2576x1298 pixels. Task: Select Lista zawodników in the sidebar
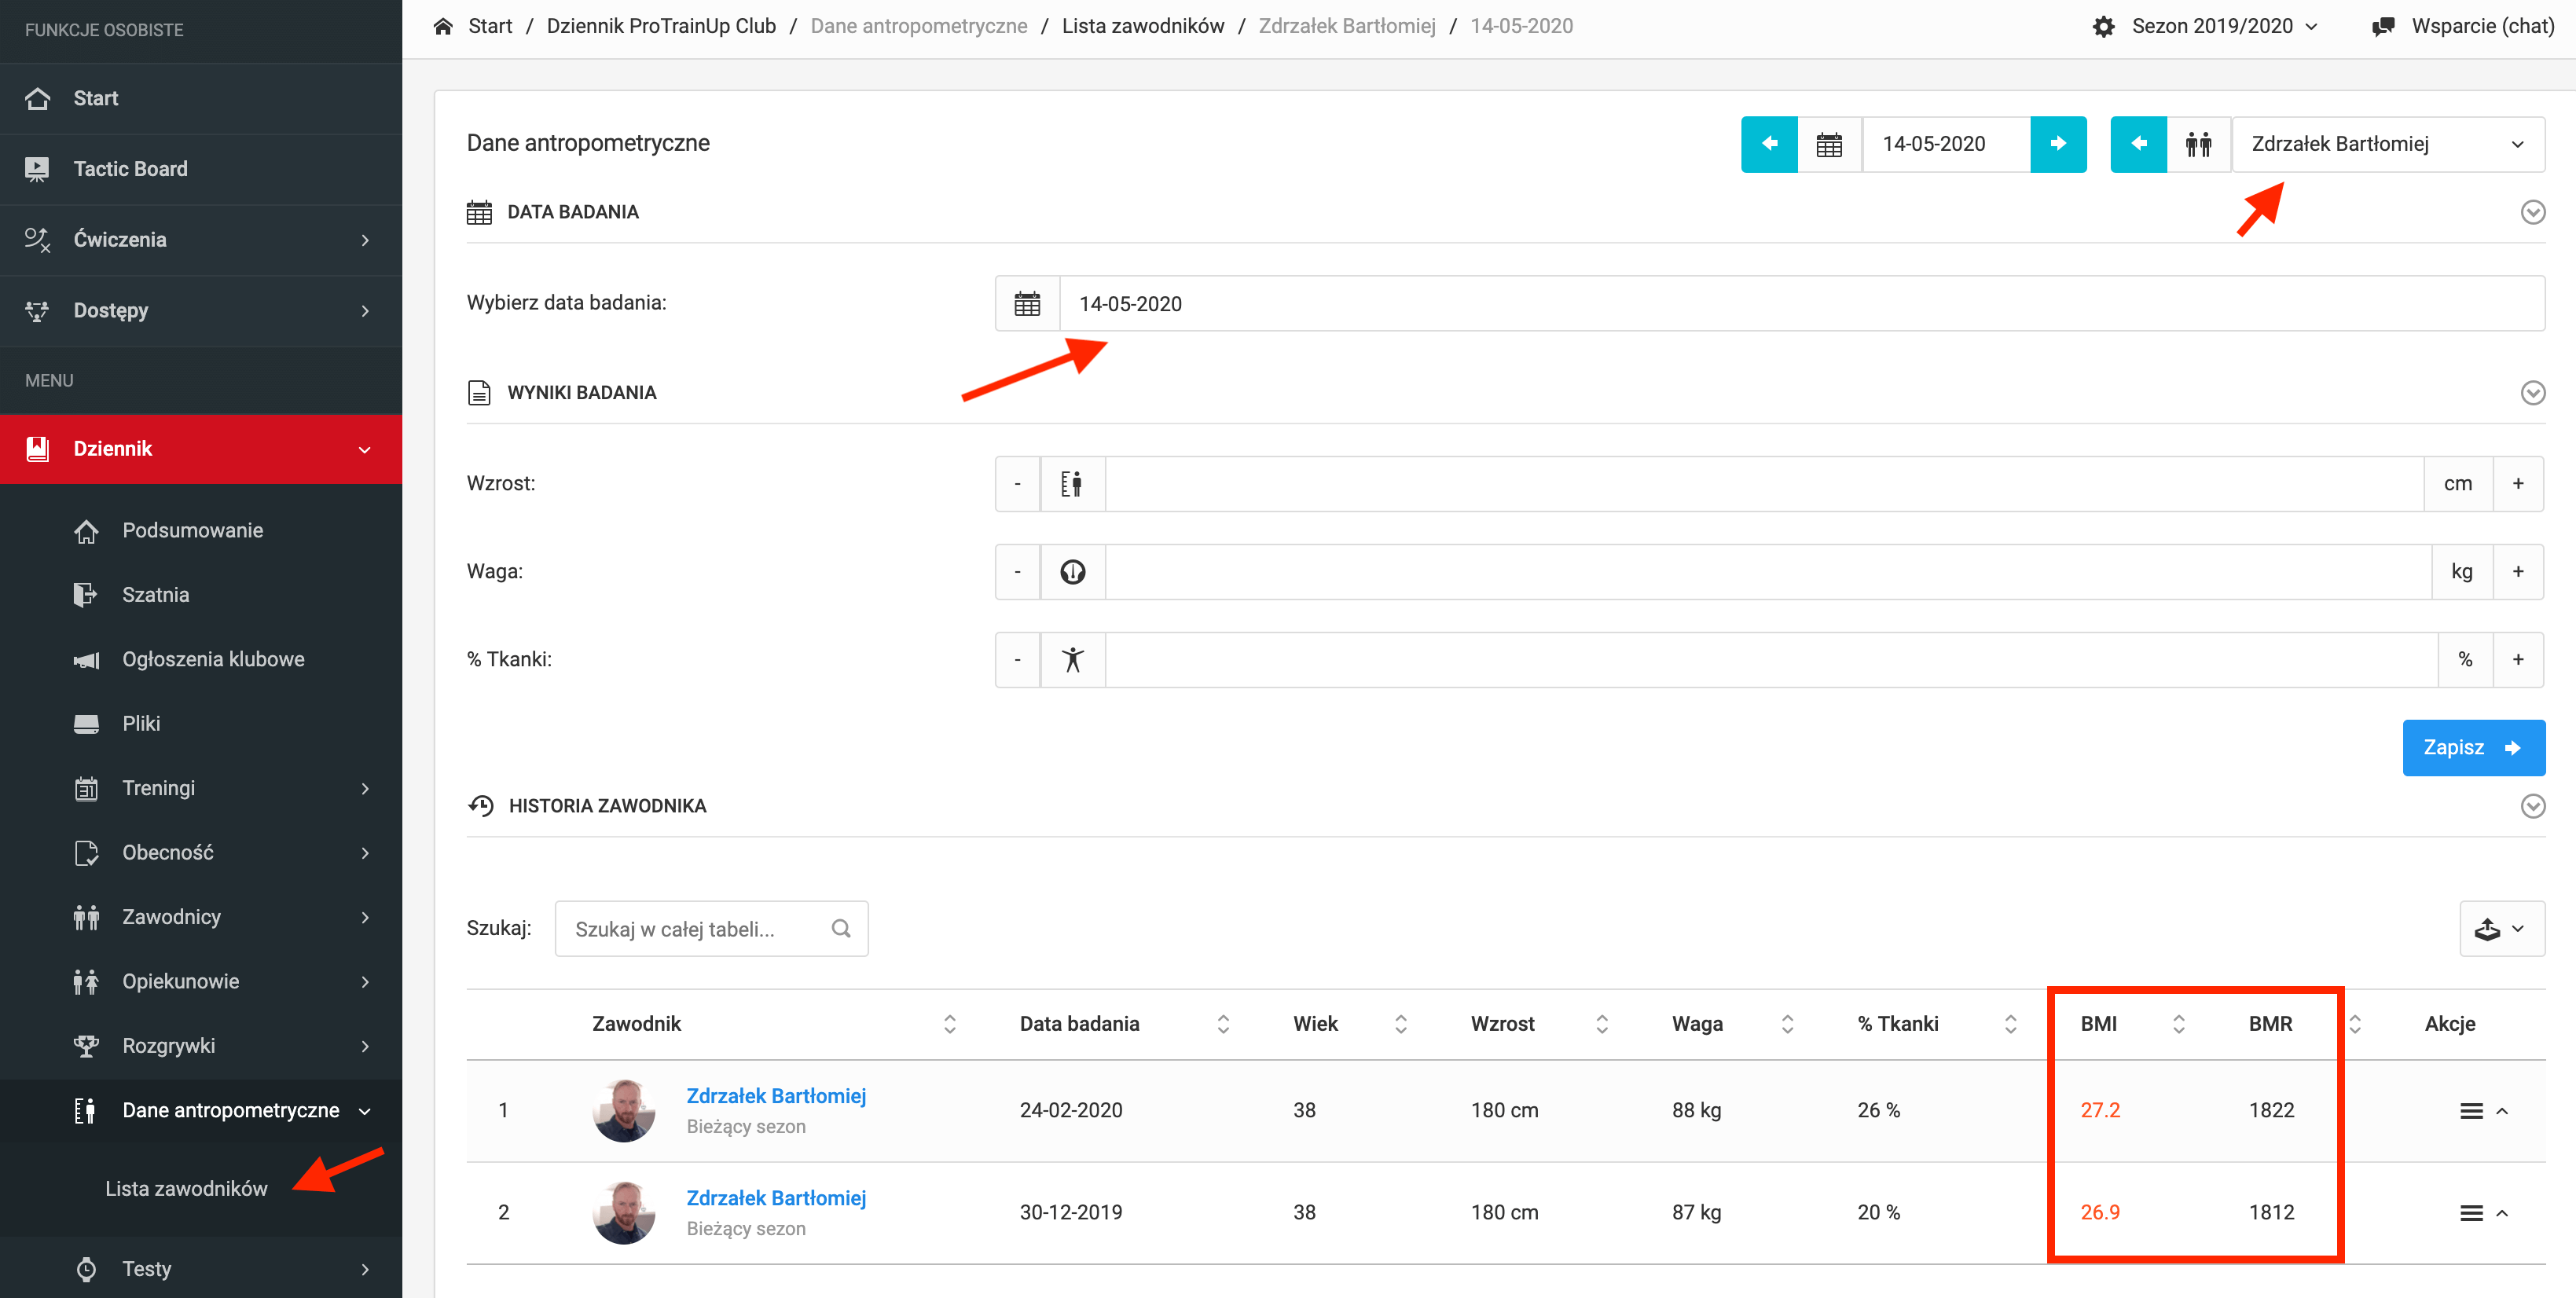(x=186, y=1188)
